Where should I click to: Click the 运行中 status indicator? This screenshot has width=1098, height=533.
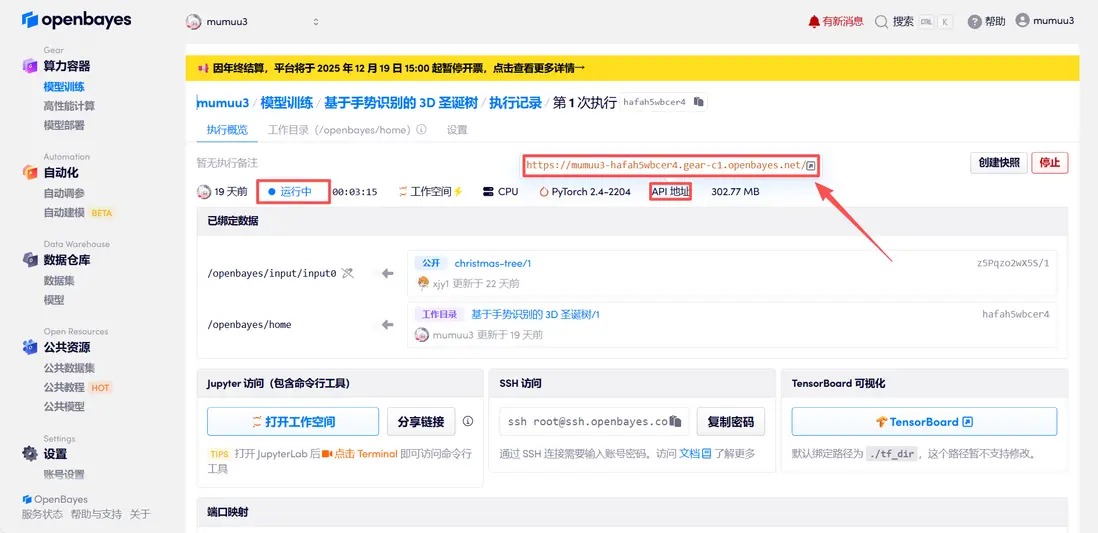290,191
